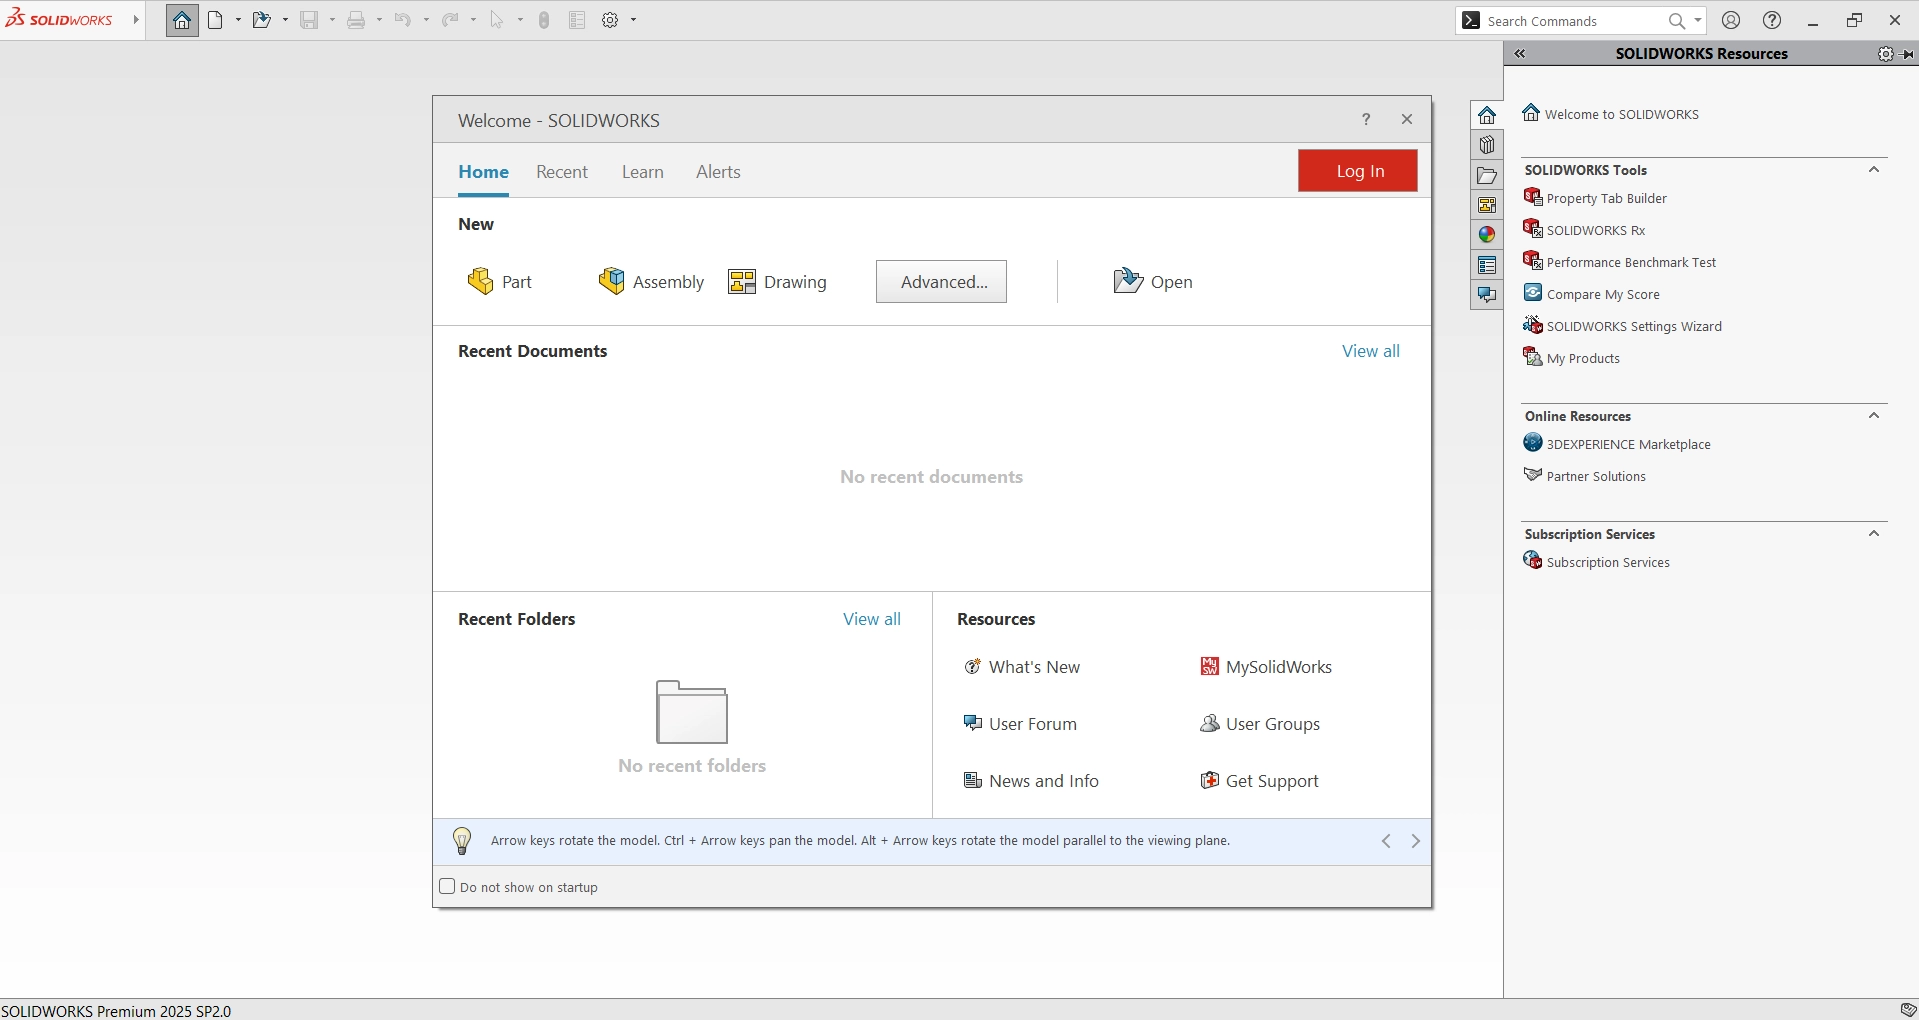Viewport: 1919px width, 1020px height.
Task: Open Options gear in the top toolbar
Action: (x=610, y=20)
